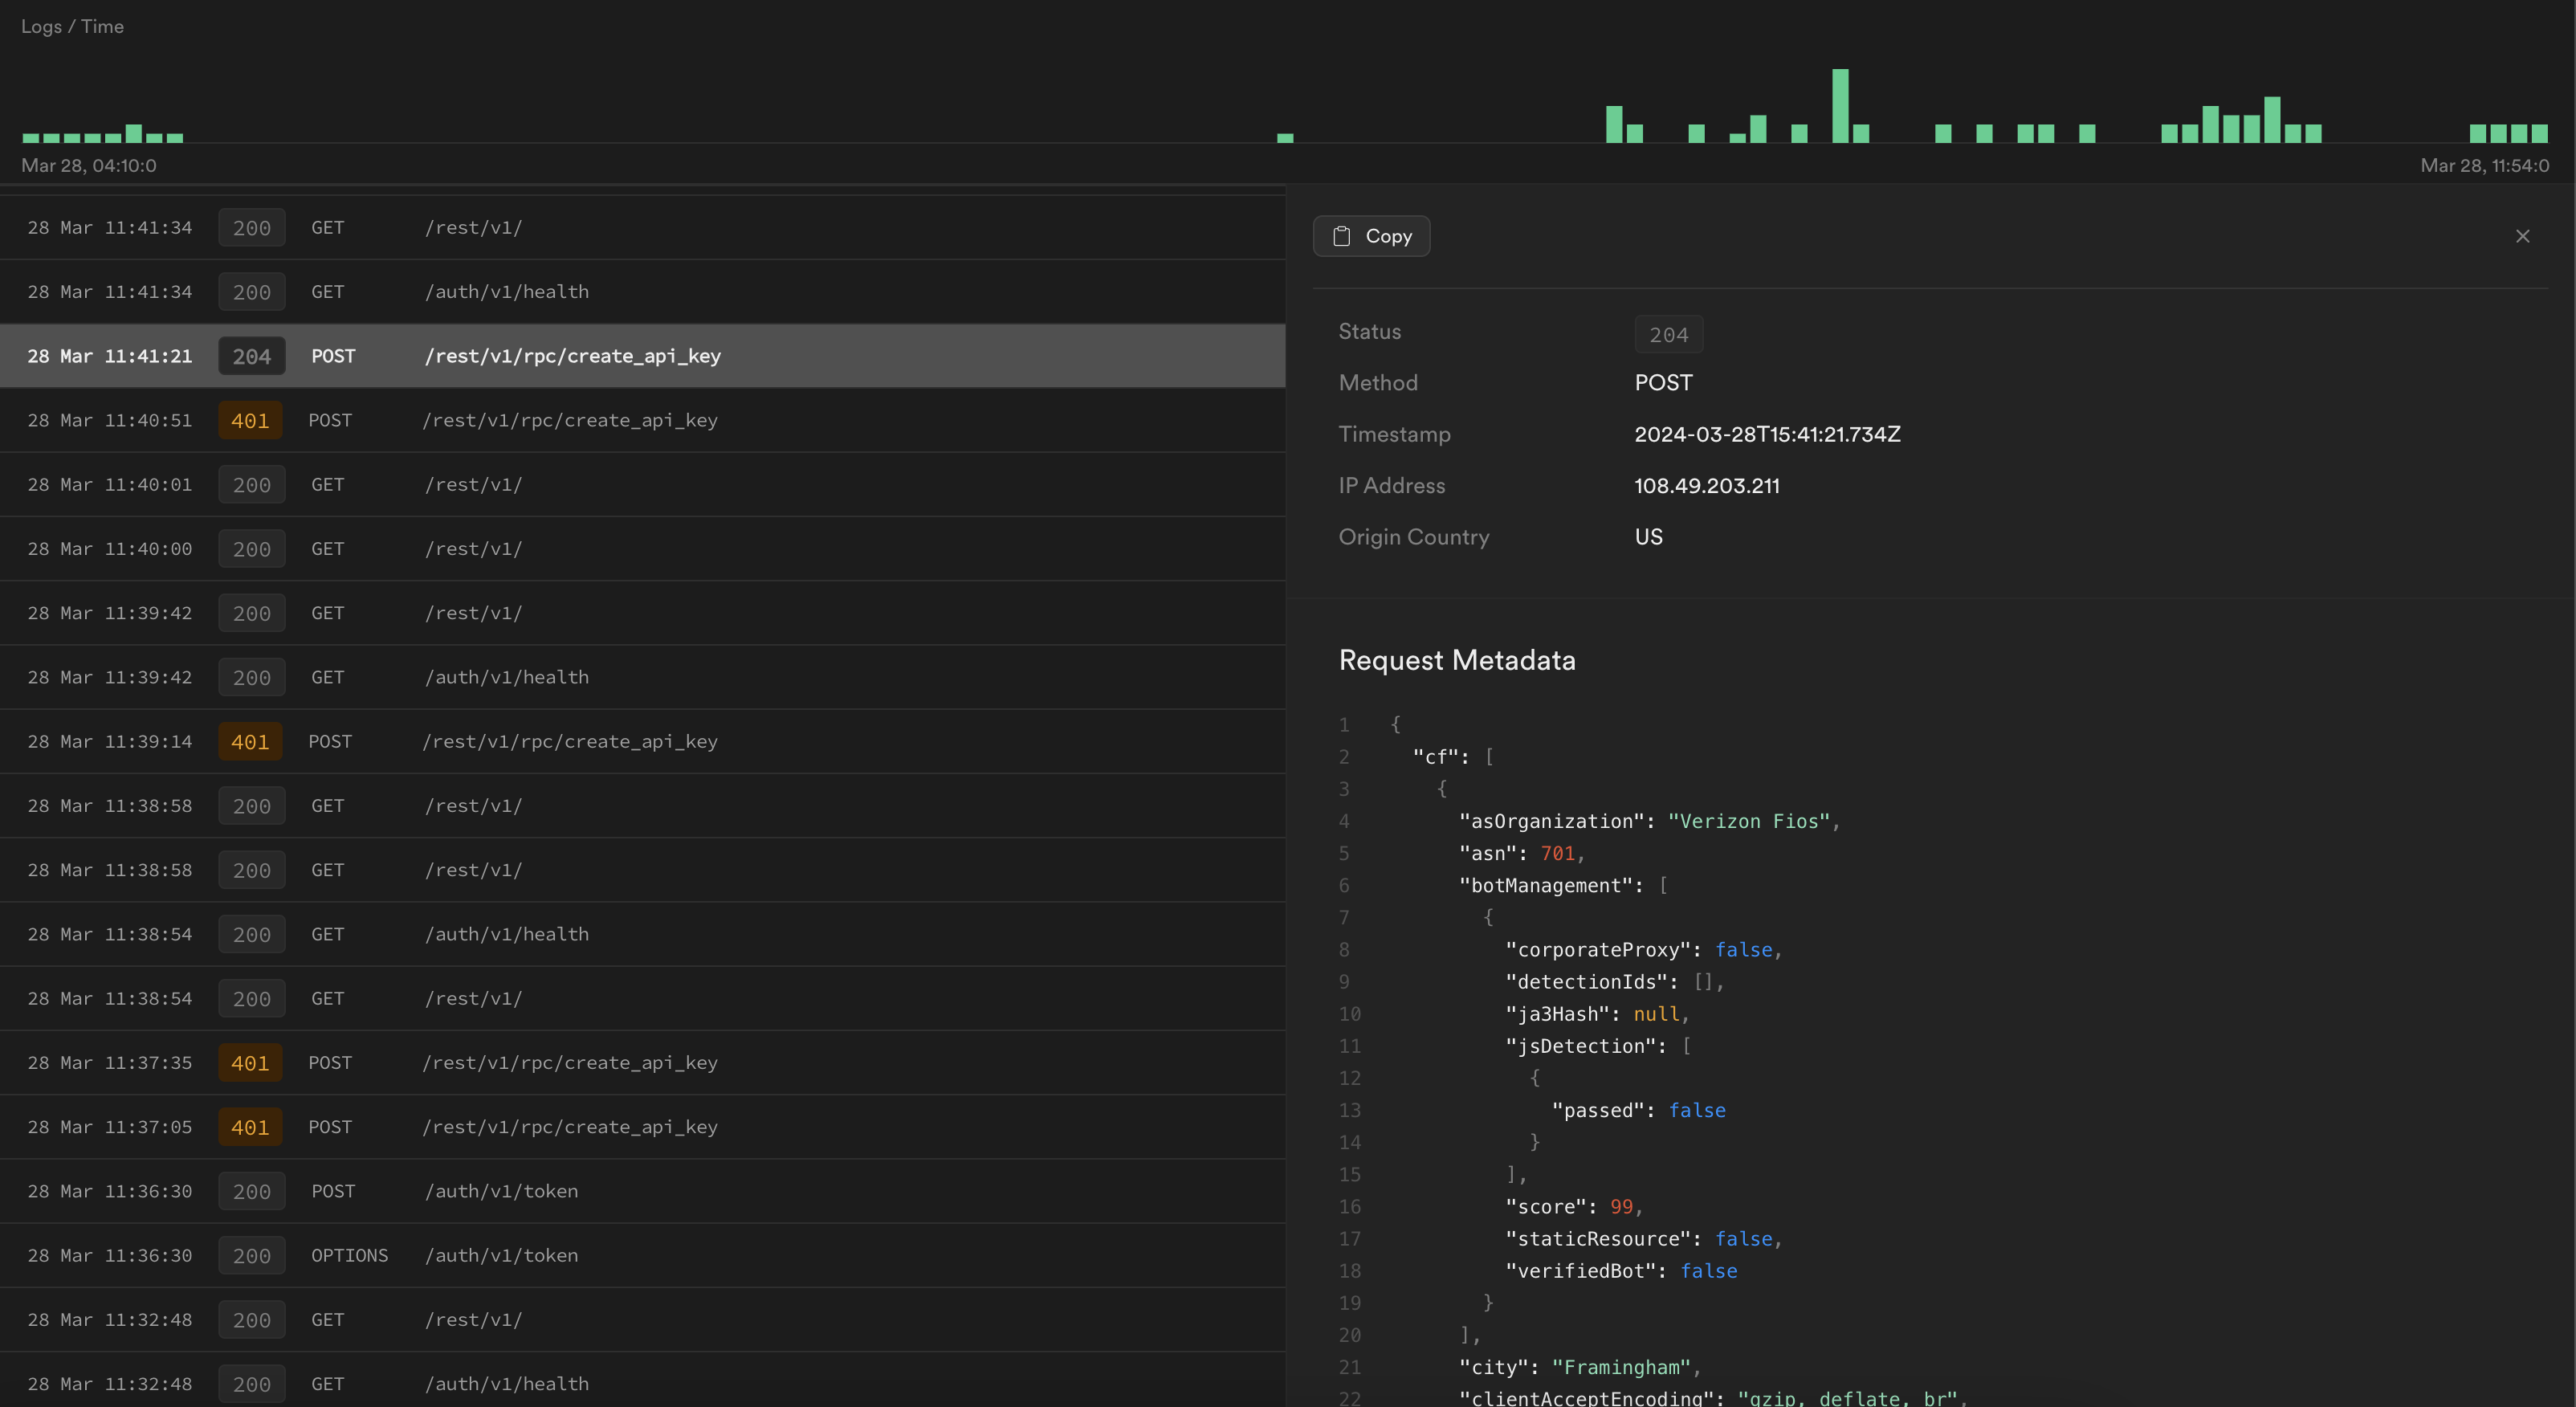Click the tallest bar in the logs chart
Screen dimensions: 2576x1407
(x=1840, y=106)
